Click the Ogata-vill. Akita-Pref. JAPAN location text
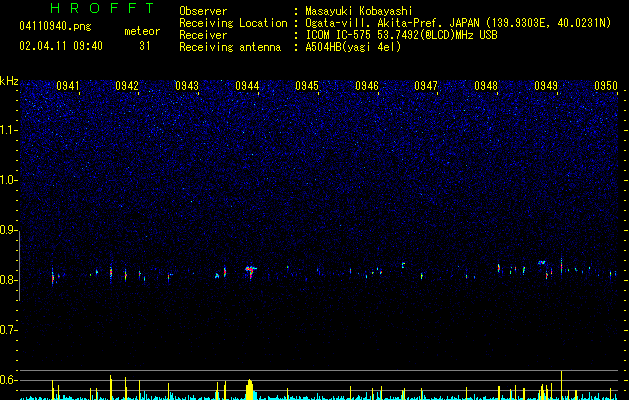This screenshot has height=400, width=629. [458, 23]
